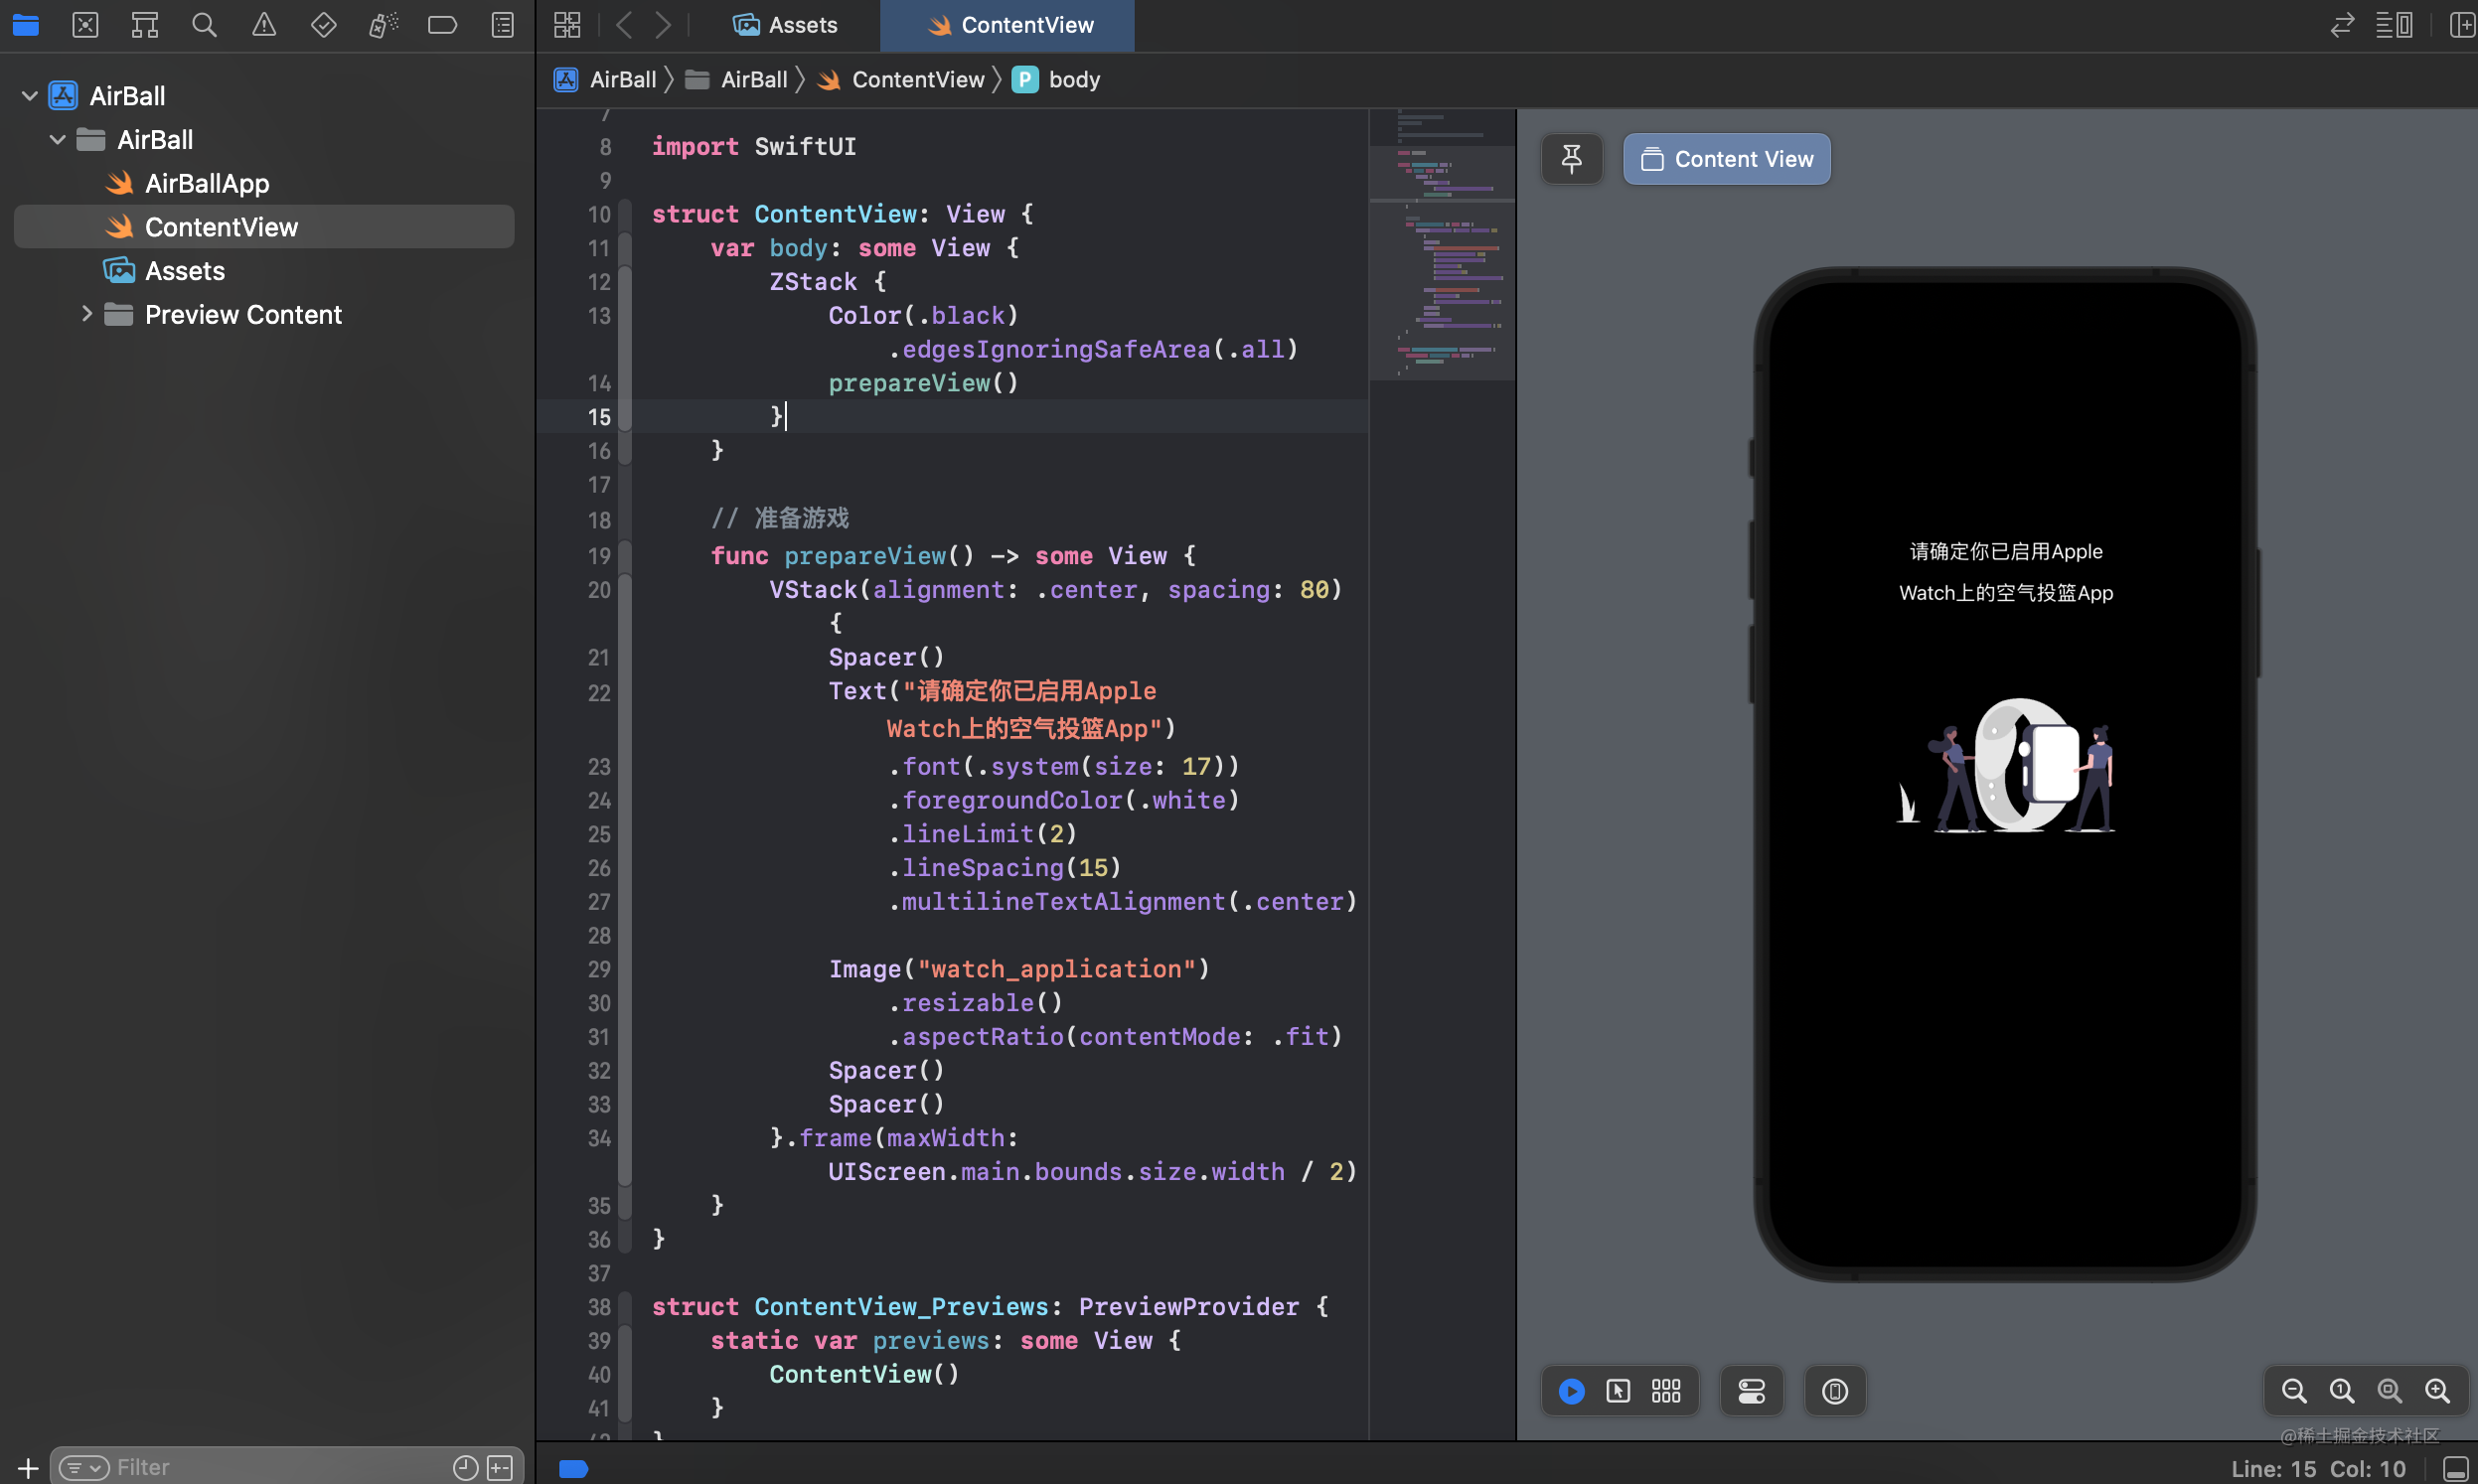Click the code minimap
This screenshot has width=2478, height=1484.
tap(1441, 260)
